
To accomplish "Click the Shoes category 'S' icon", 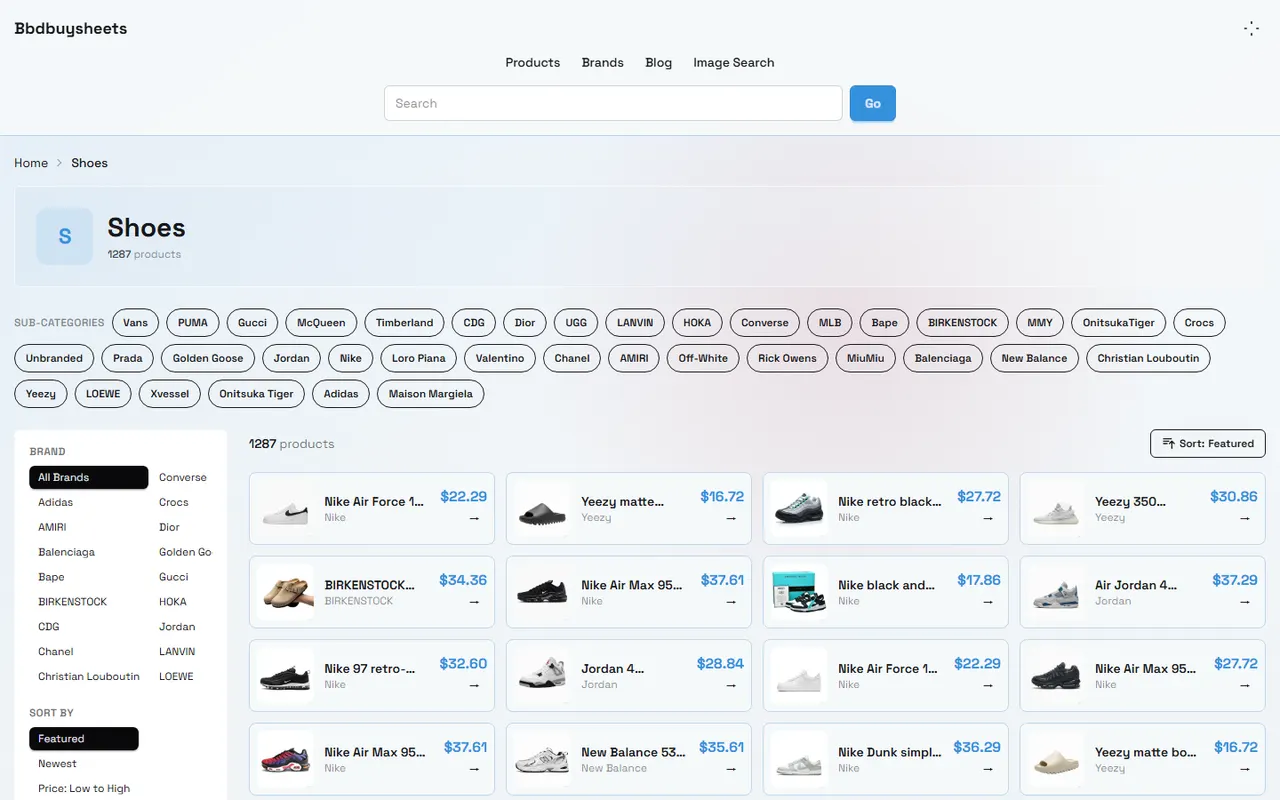I will 65,236.
